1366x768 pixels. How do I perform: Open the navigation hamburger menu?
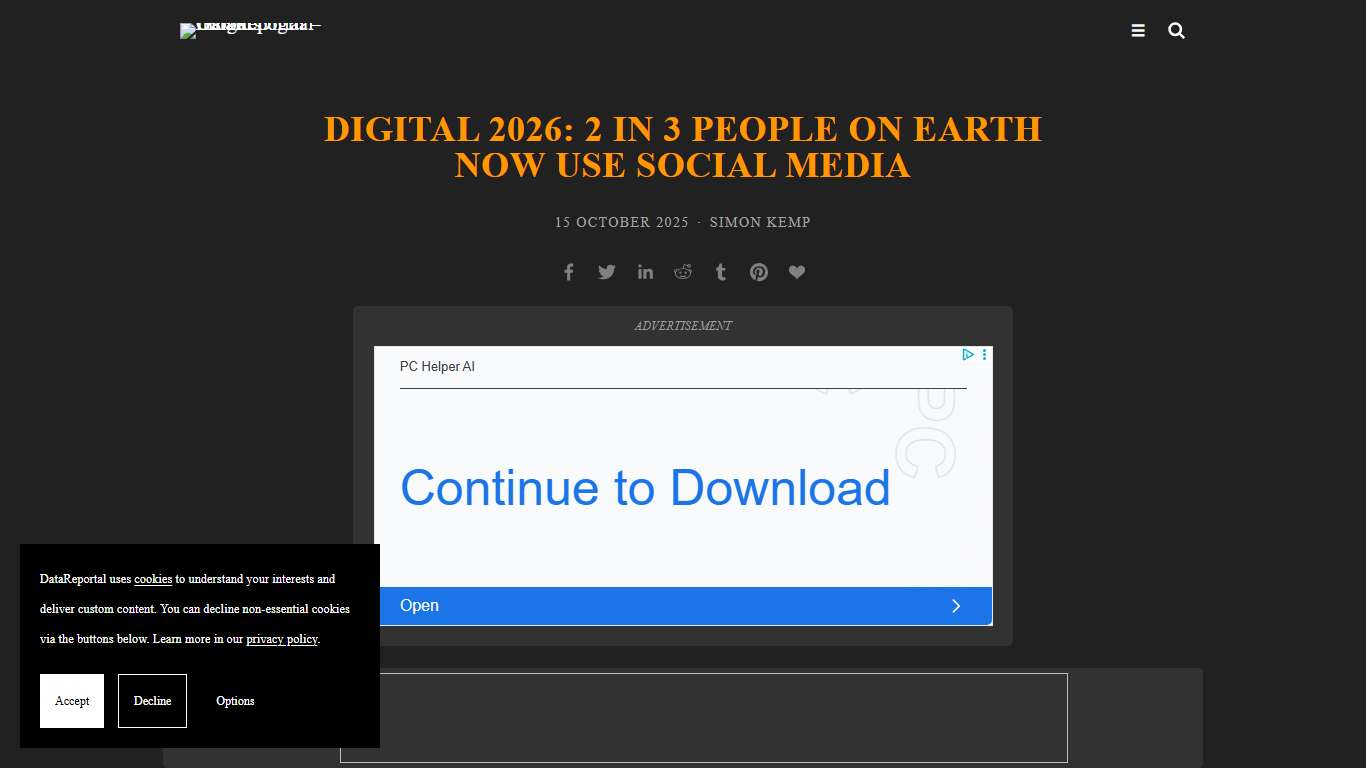[x=1138, y=30]
